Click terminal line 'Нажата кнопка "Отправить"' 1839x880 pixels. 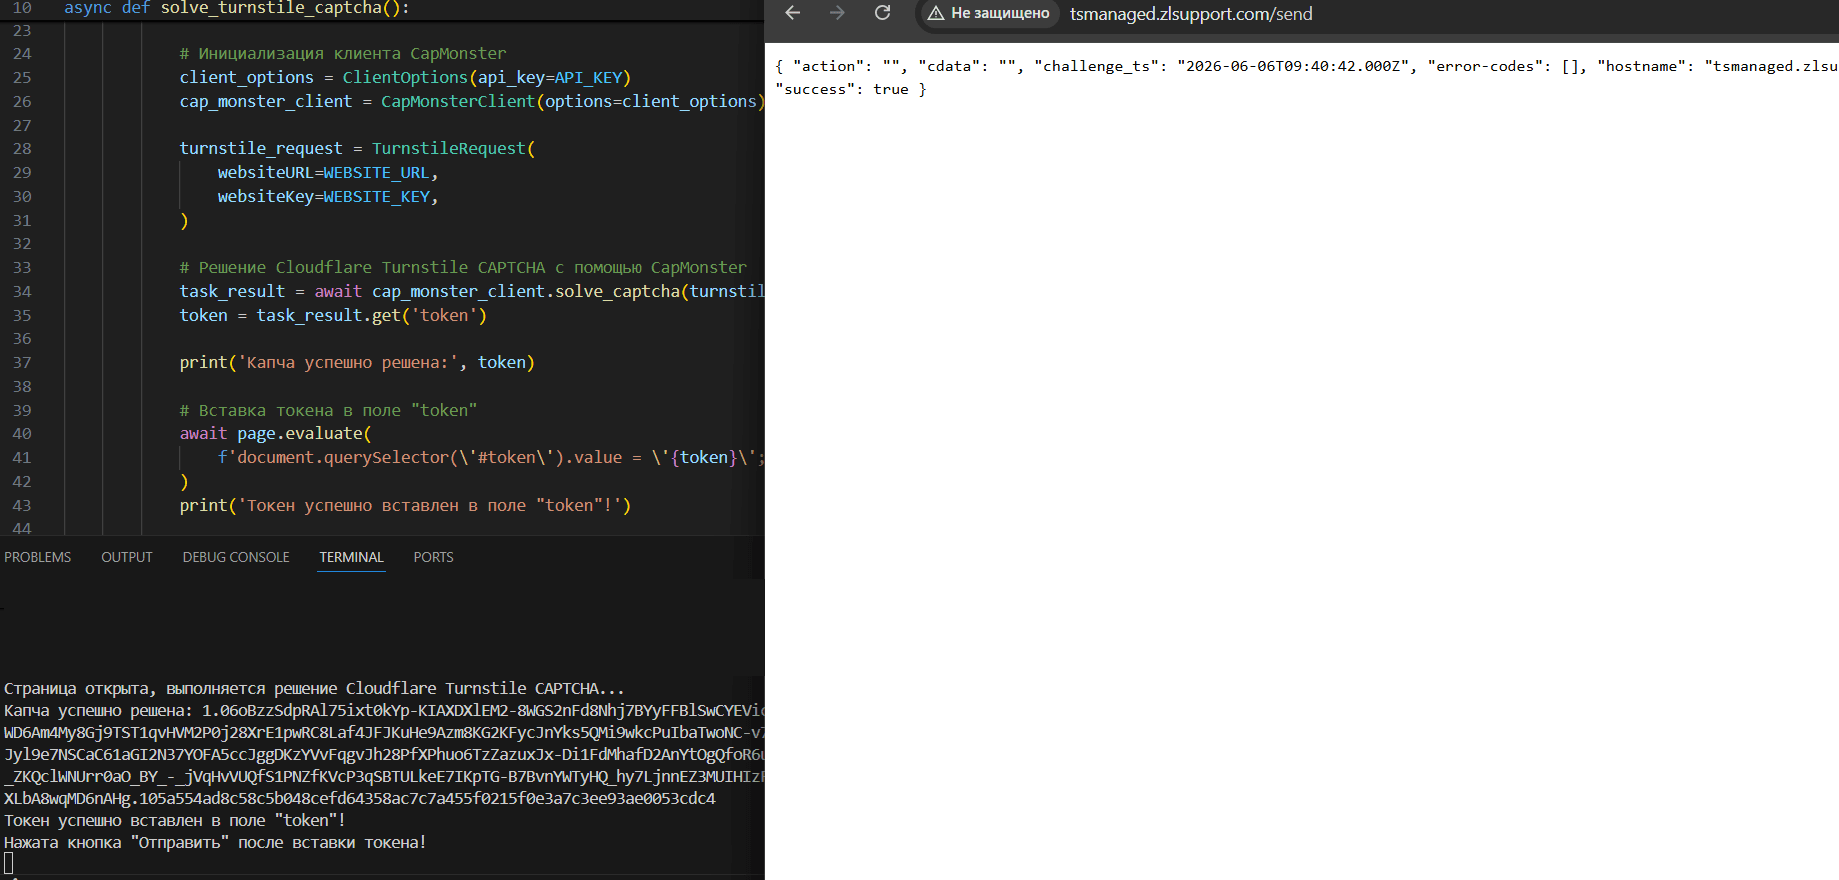click(x=215, y=842)
